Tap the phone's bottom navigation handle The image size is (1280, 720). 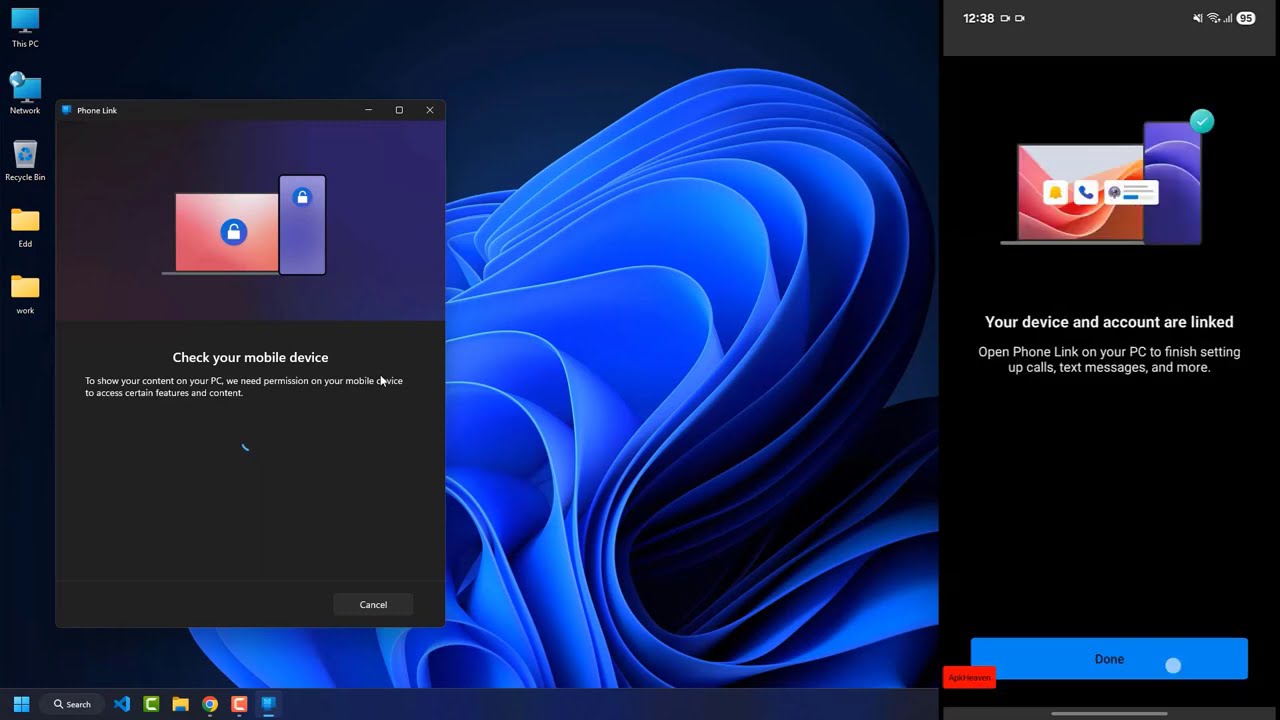[x=1109, y=713]
